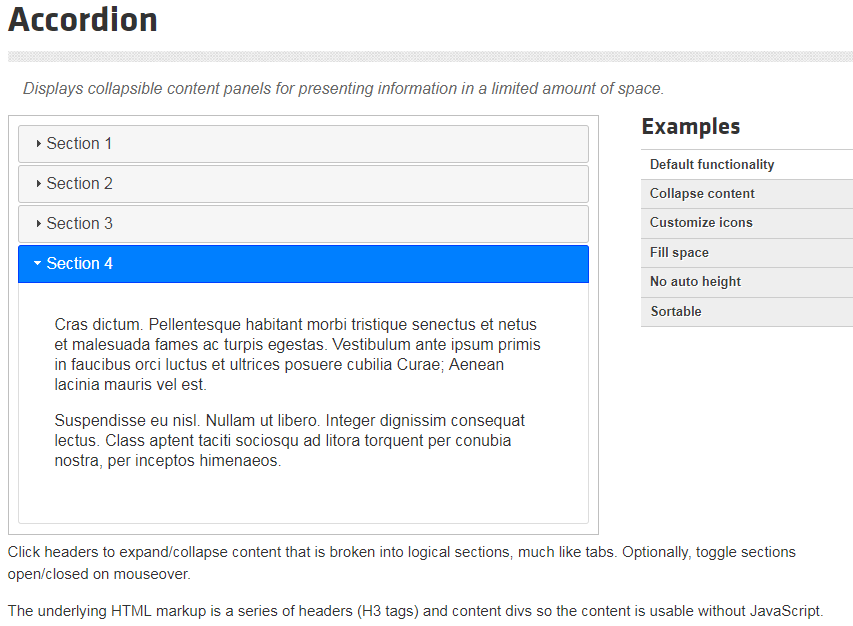The height and width of the screenshot is (626, 853).
Task: Click the 'The underlying HTML markup' paragraph
Action: point(416,611)
